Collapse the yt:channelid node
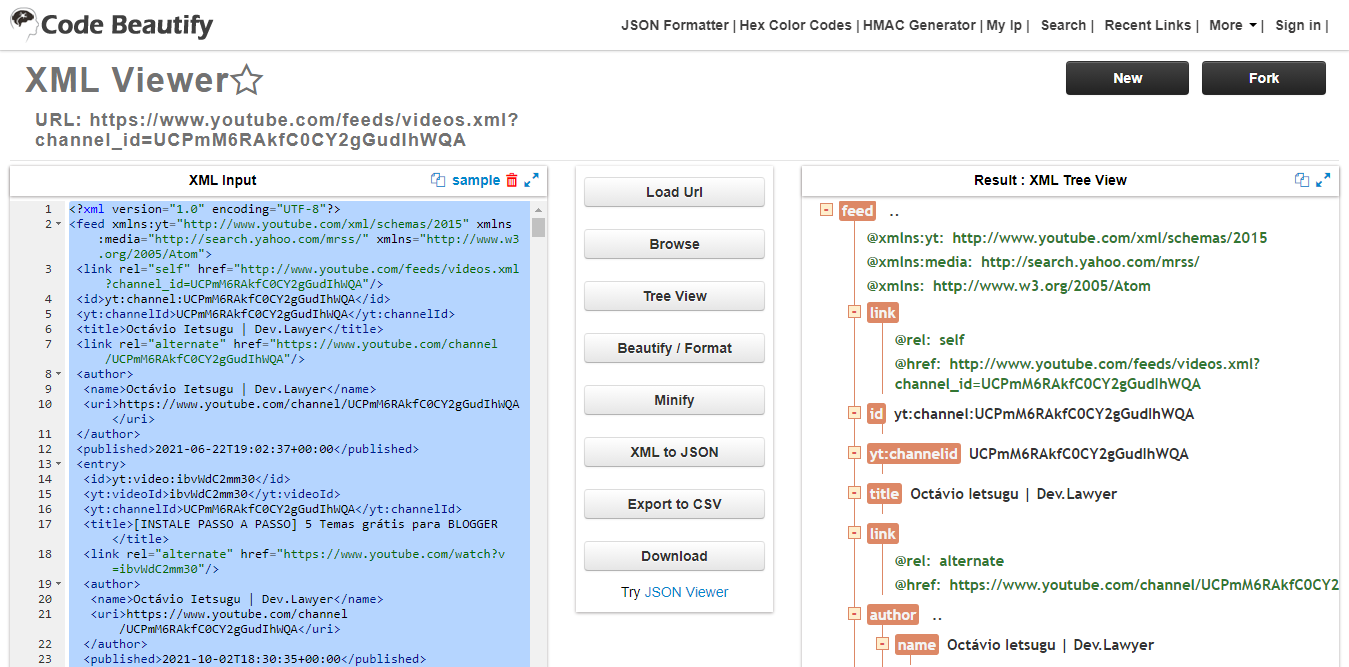Screen dimensions: 1349x667 854,453
